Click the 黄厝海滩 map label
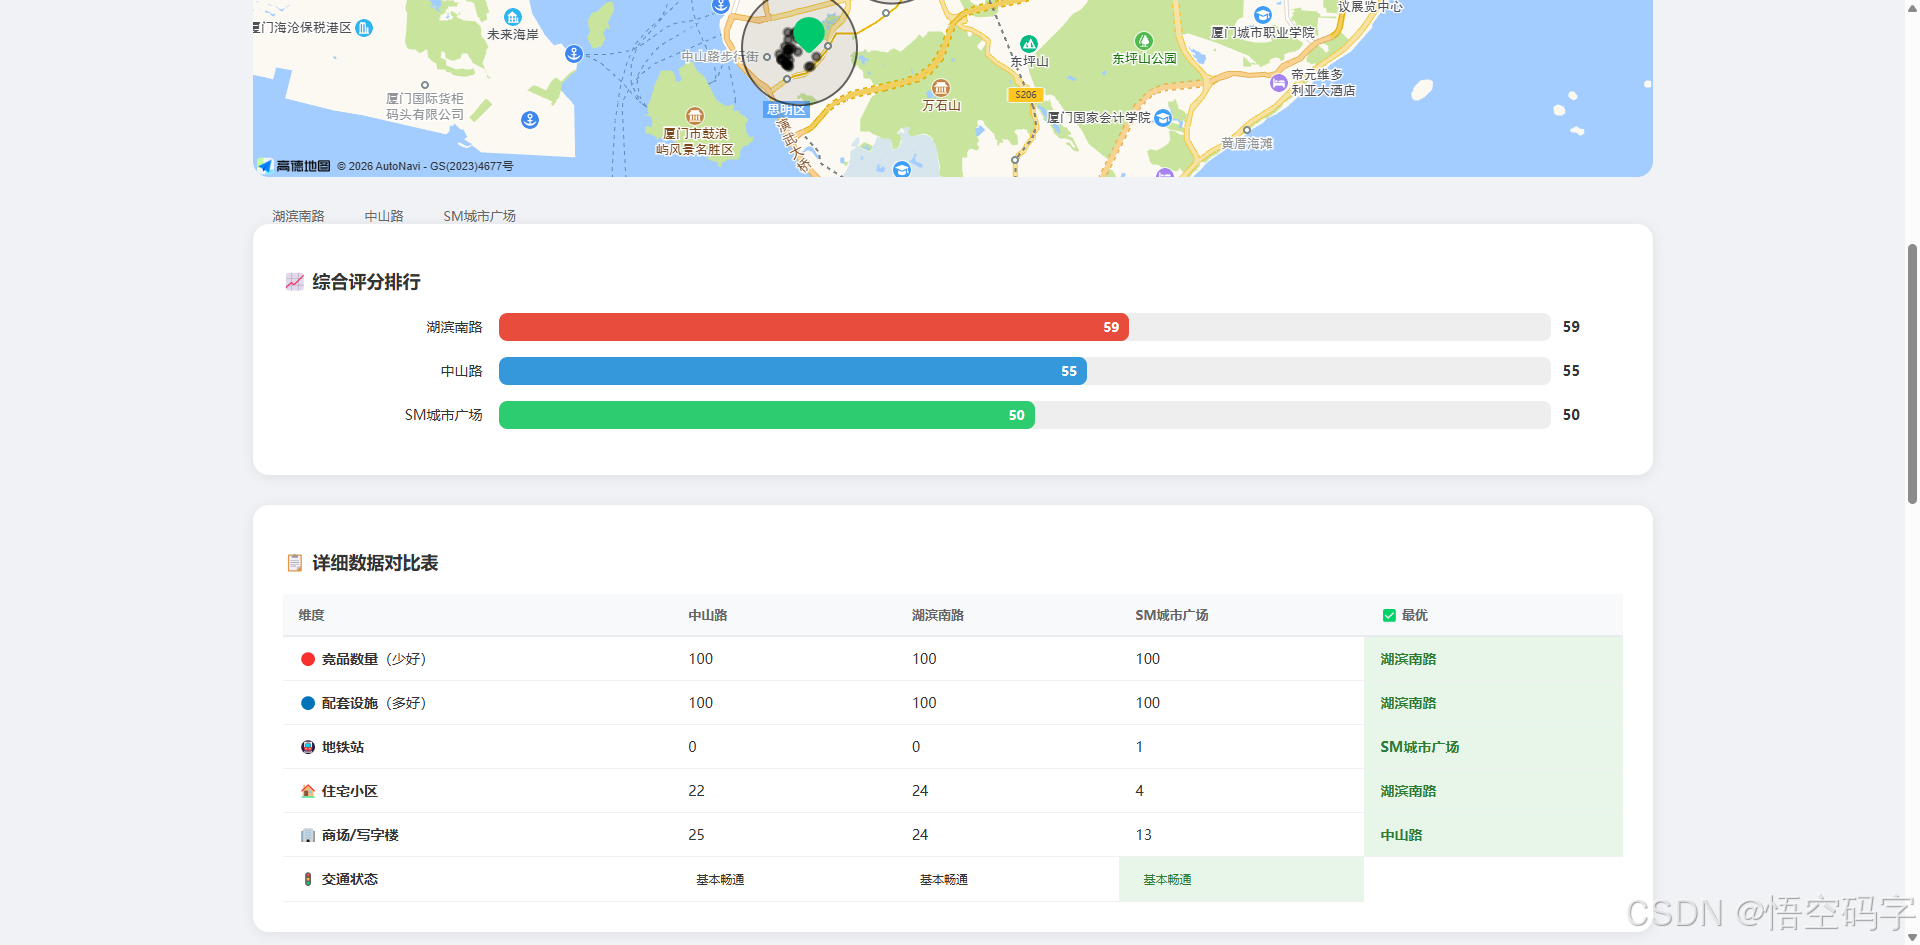The image size is (1920, 945). click(1247, 144)
